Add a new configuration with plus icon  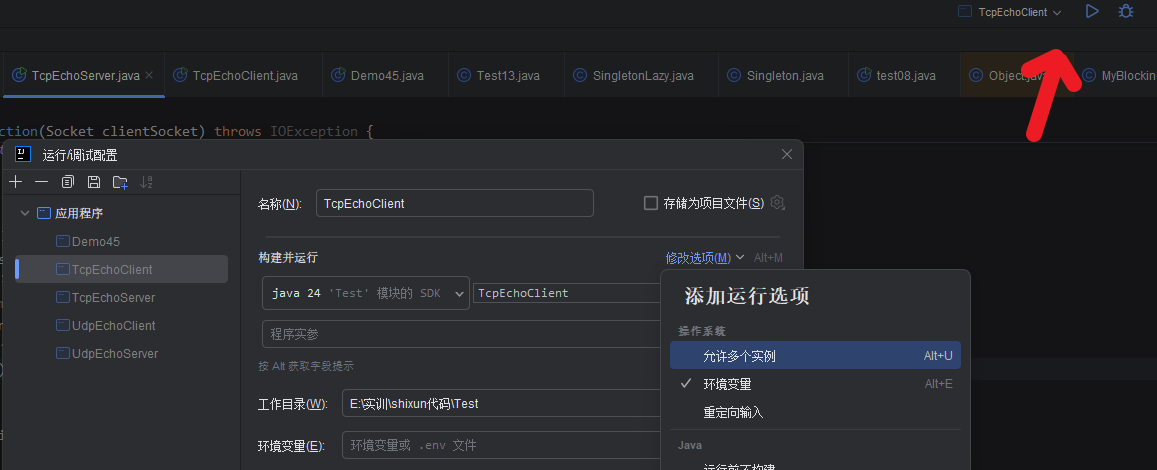click(x=15, y=182)
